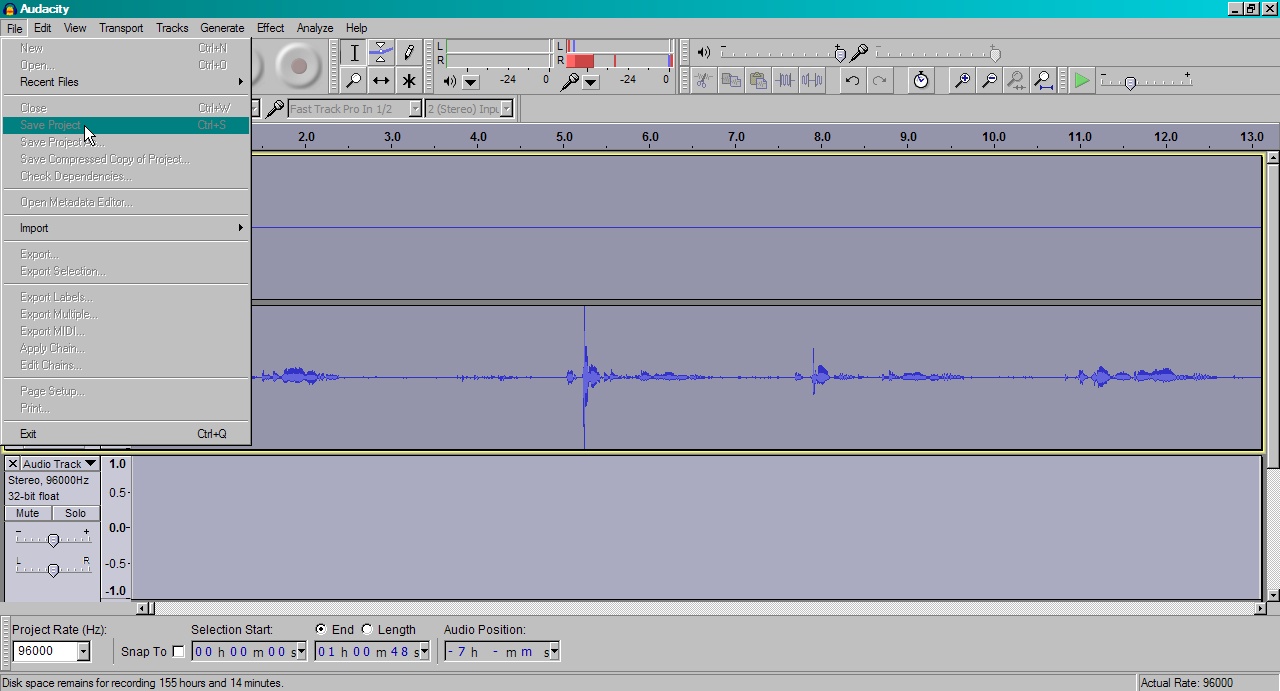Select the Envelope tool
Image resolution: width=1280 pixels, height=691 pixels.
coord(381,53)
